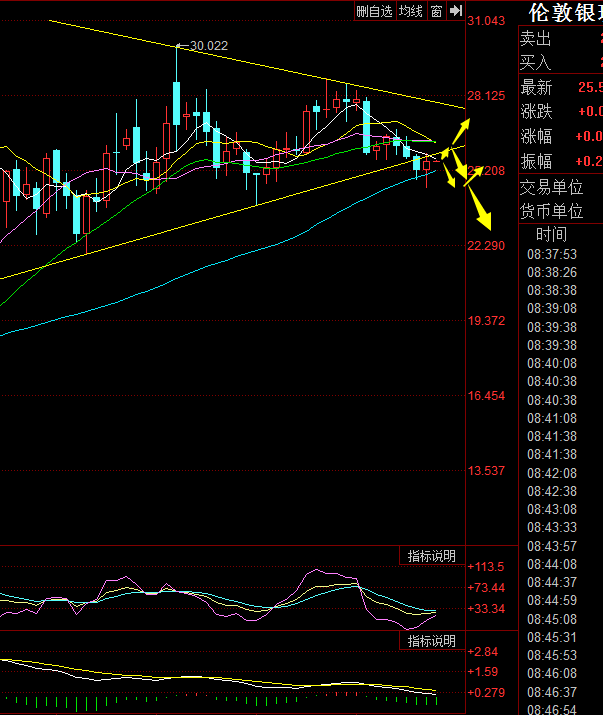
Task: Click the 31.043 price axis value
Action: (x=486, y=21)
